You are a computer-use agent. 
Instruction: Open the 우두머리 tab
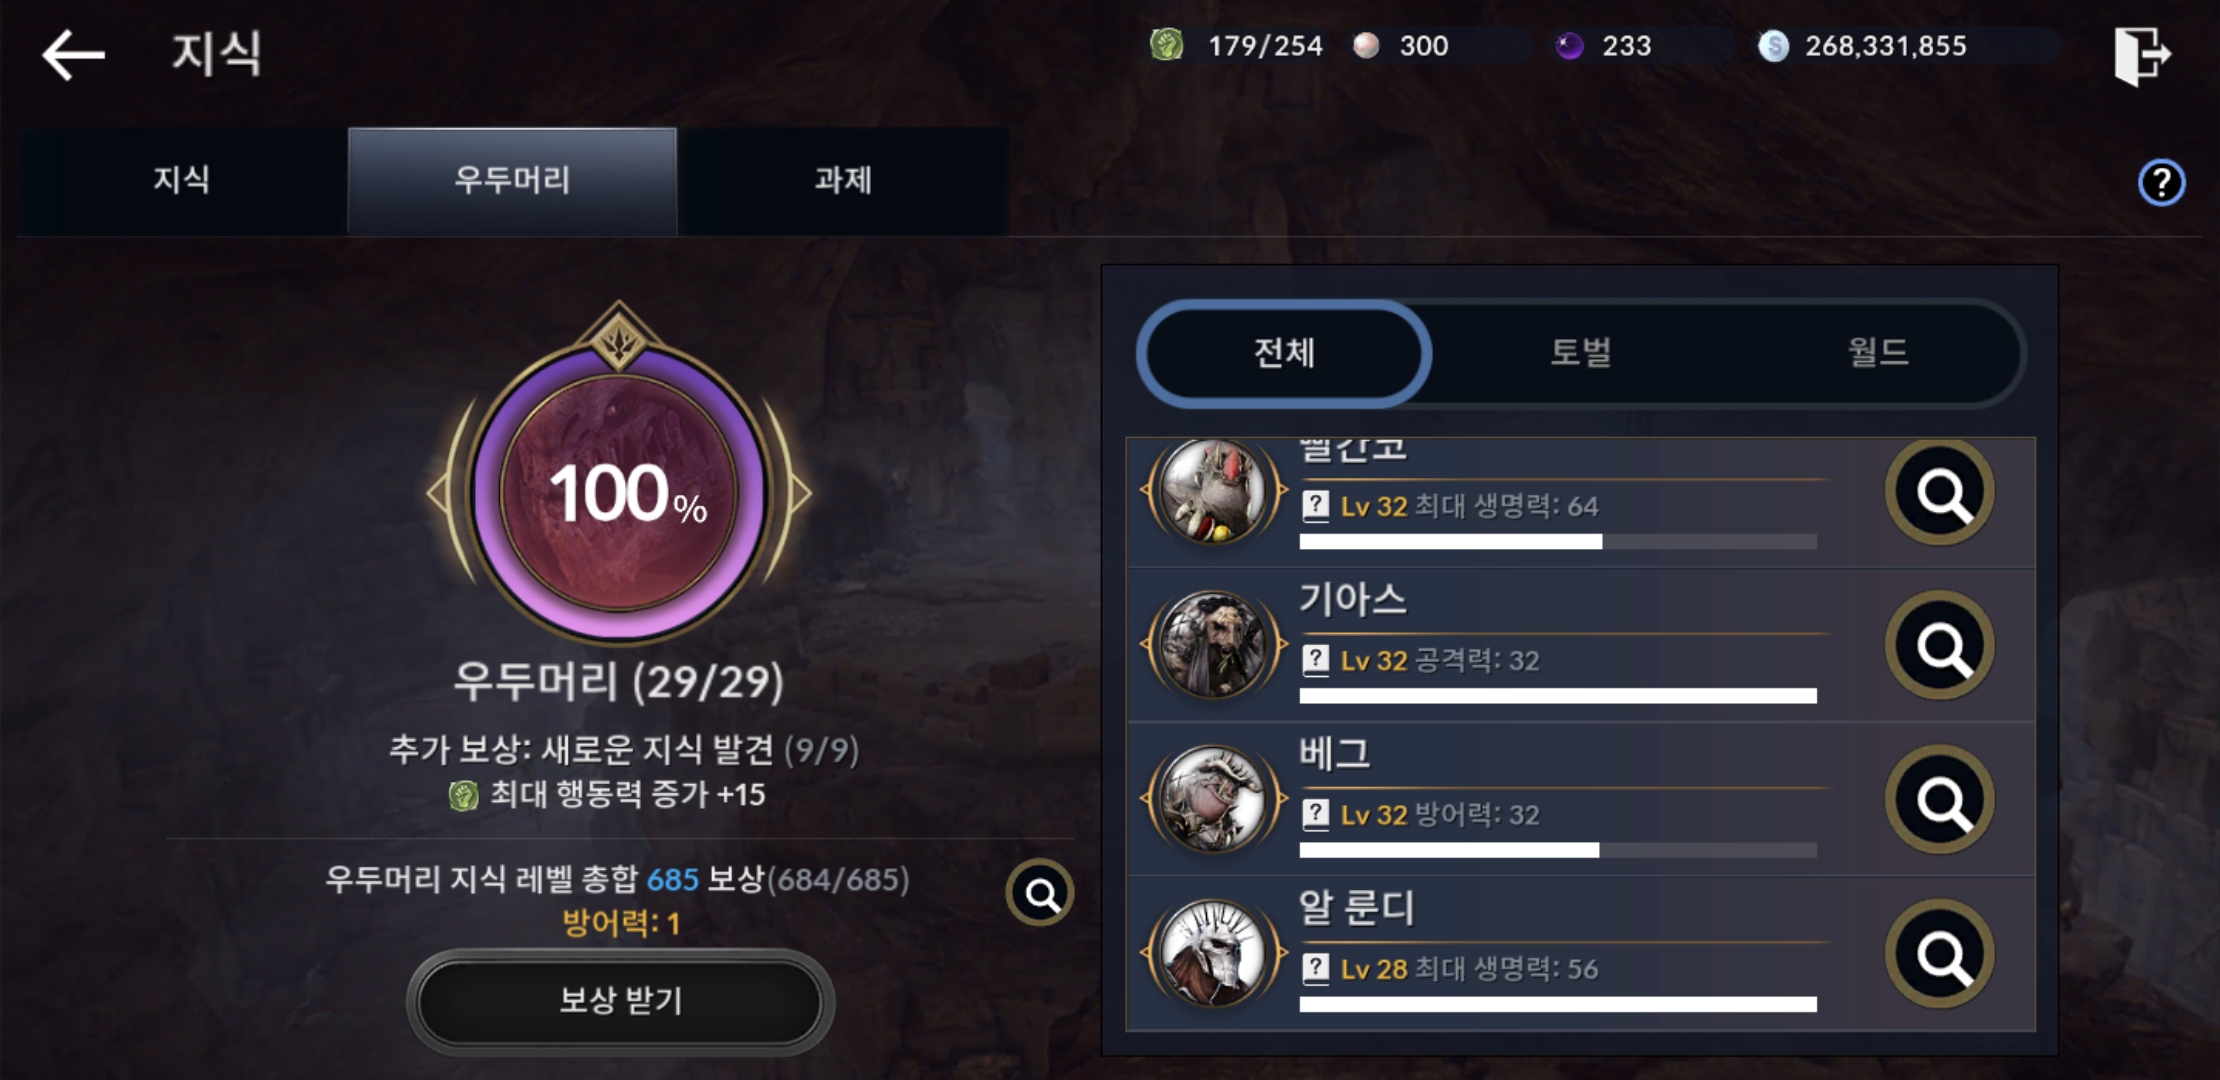coord(512,181)
